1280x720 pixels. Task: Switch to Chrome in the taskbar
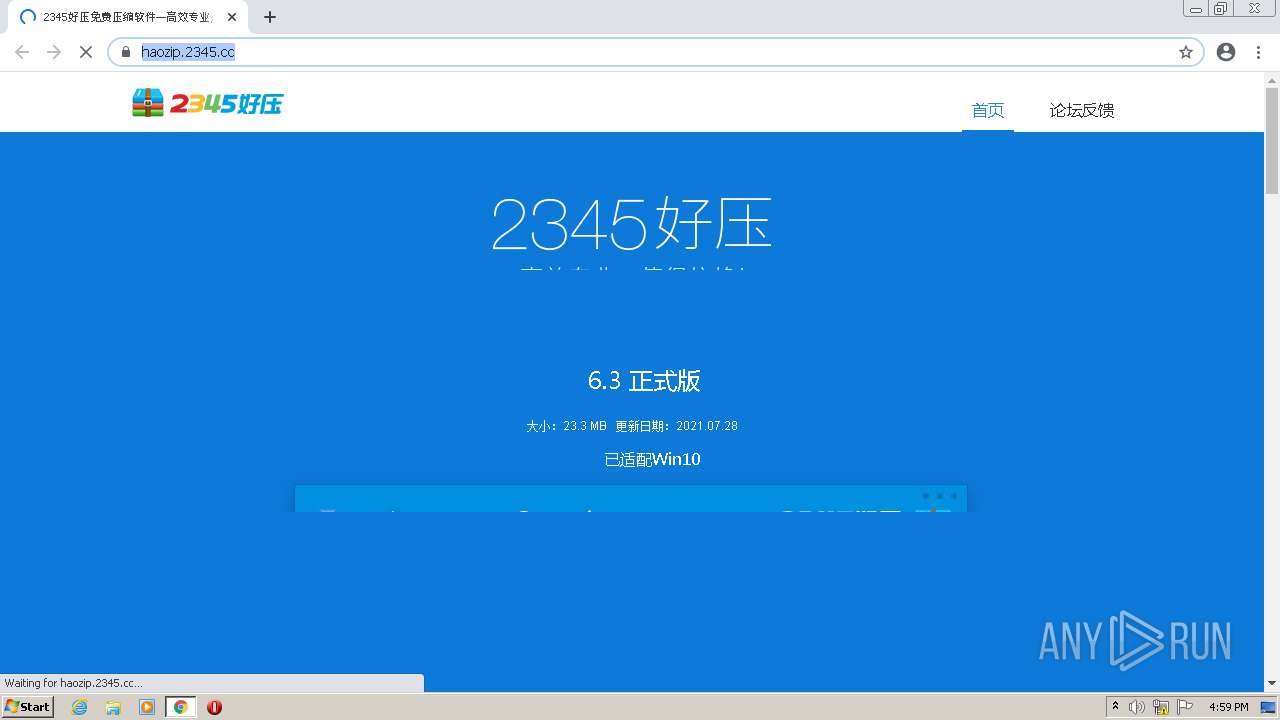point(180,707)
